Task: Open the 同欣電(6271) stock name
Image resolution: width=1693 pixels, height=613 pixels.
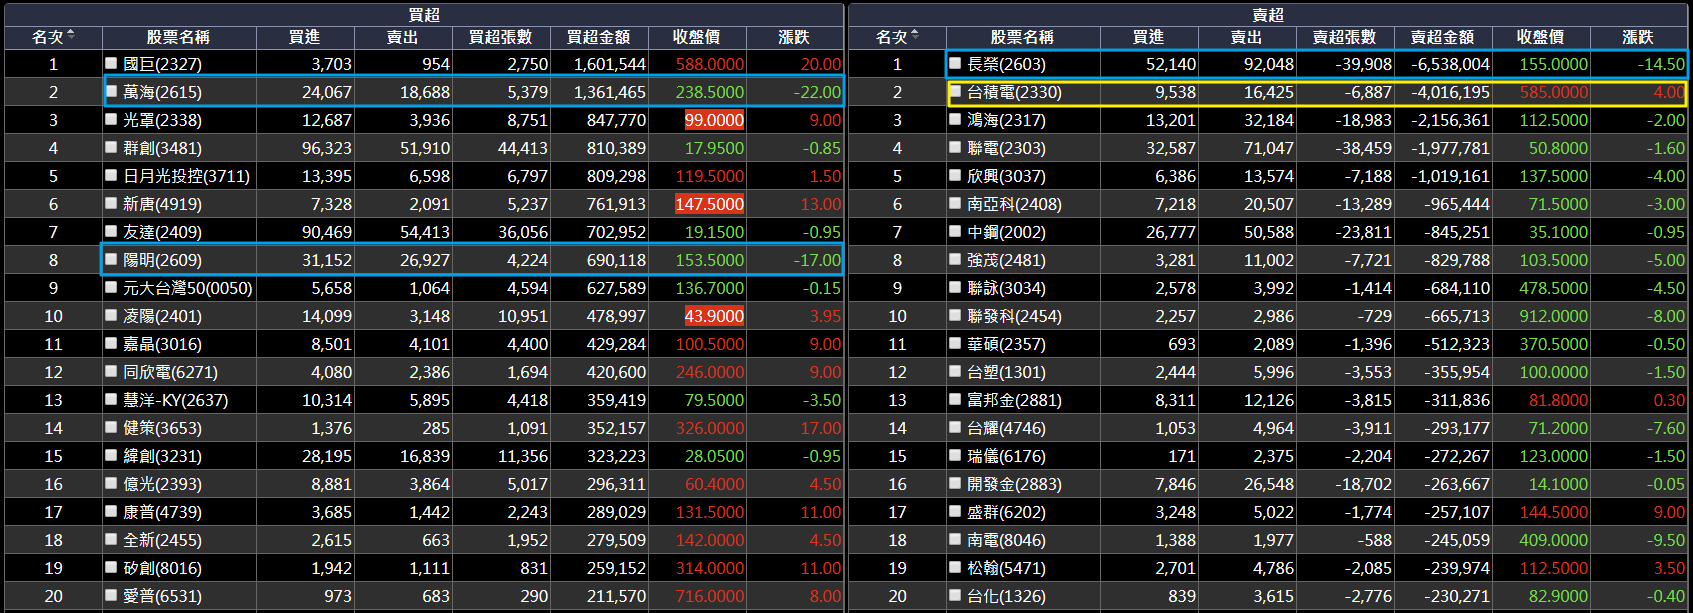Action: (170, 372)
